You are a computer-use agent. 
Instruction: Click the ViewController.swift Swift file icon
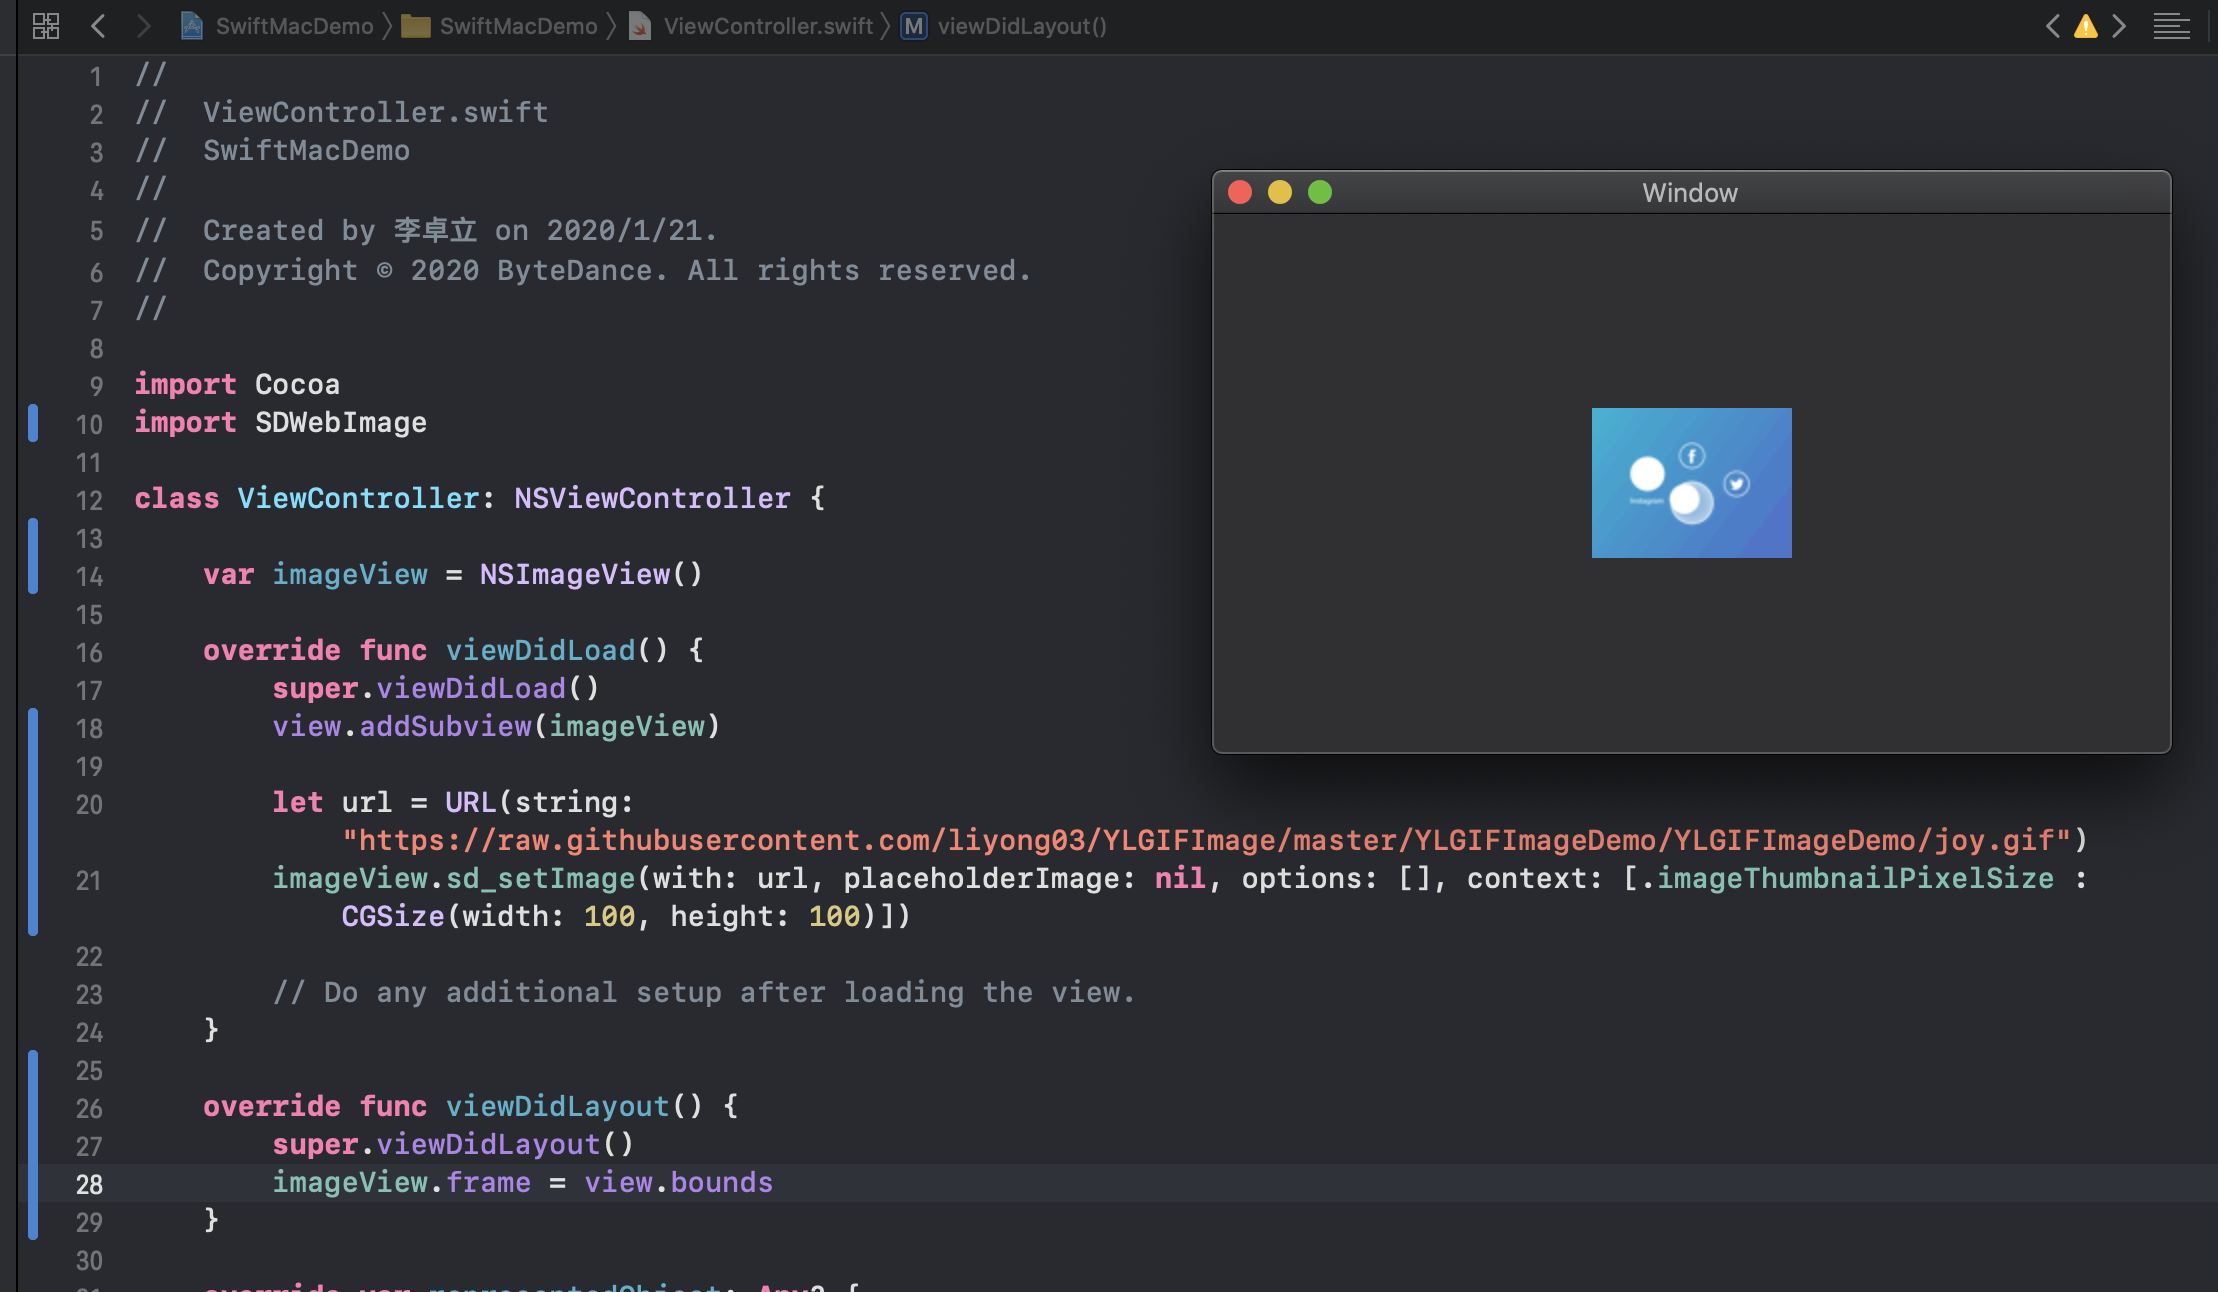pyautogui.click(x=639, y=26)
